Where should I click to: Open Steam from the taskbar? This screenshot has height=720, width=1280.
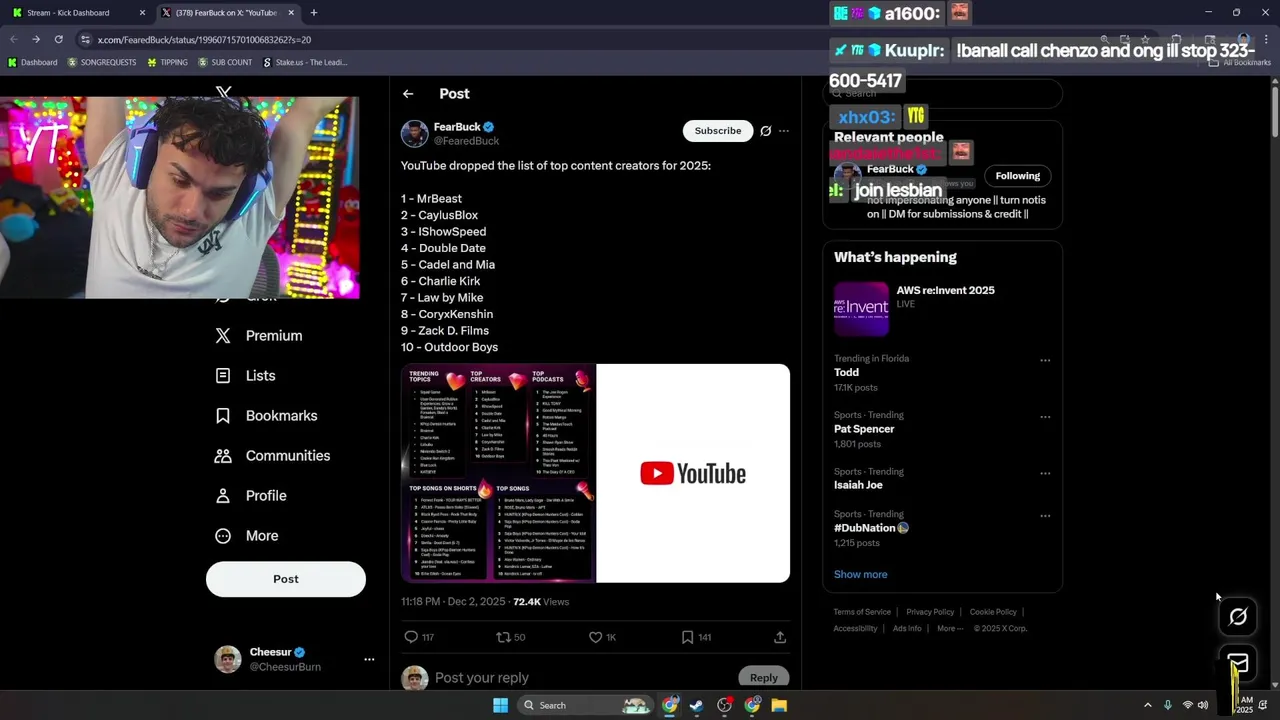tap(697, 705)
